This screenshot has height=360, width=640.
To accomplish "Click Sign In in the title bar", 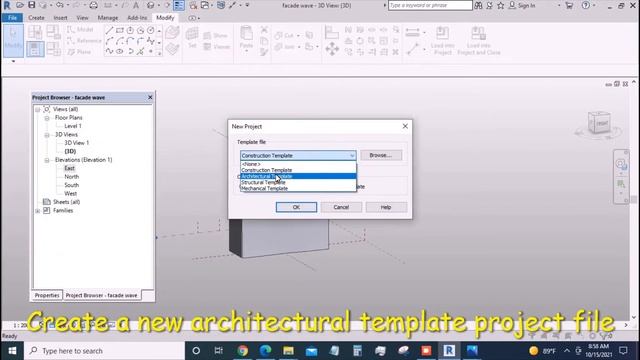I will click(x=522, y=5).
